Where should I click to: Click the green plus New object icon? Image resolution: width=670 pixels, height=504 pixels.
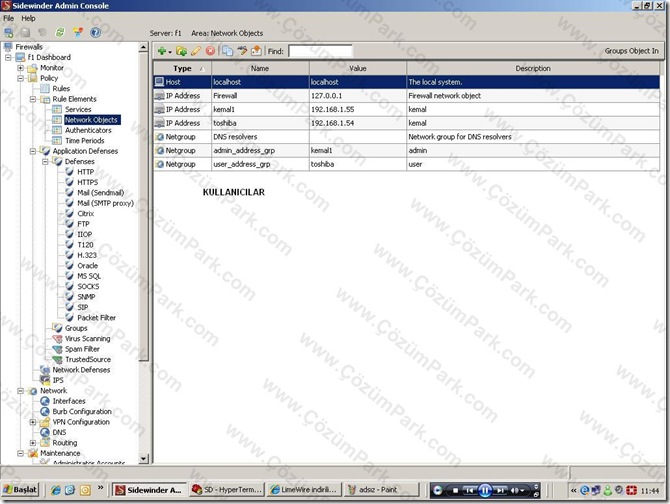tap(162, 51)
